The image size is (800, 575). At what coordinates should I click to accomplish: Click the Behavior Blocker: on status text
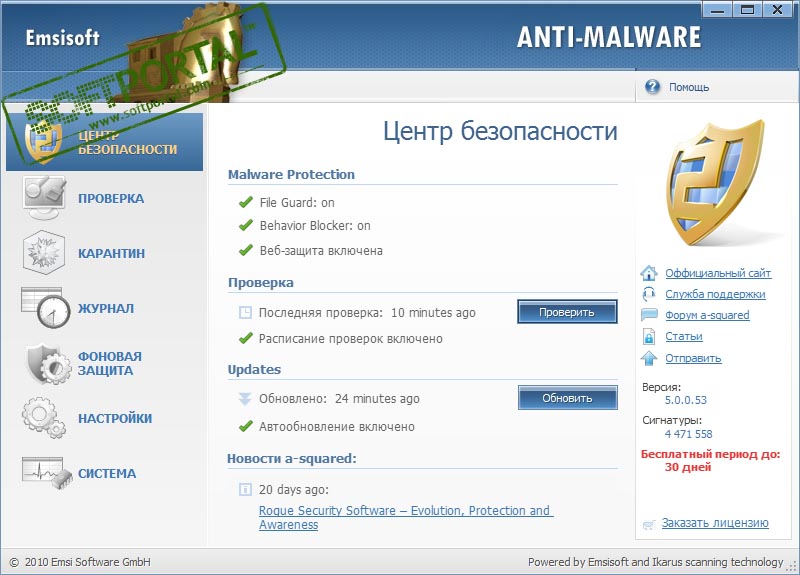coord(315,226)
